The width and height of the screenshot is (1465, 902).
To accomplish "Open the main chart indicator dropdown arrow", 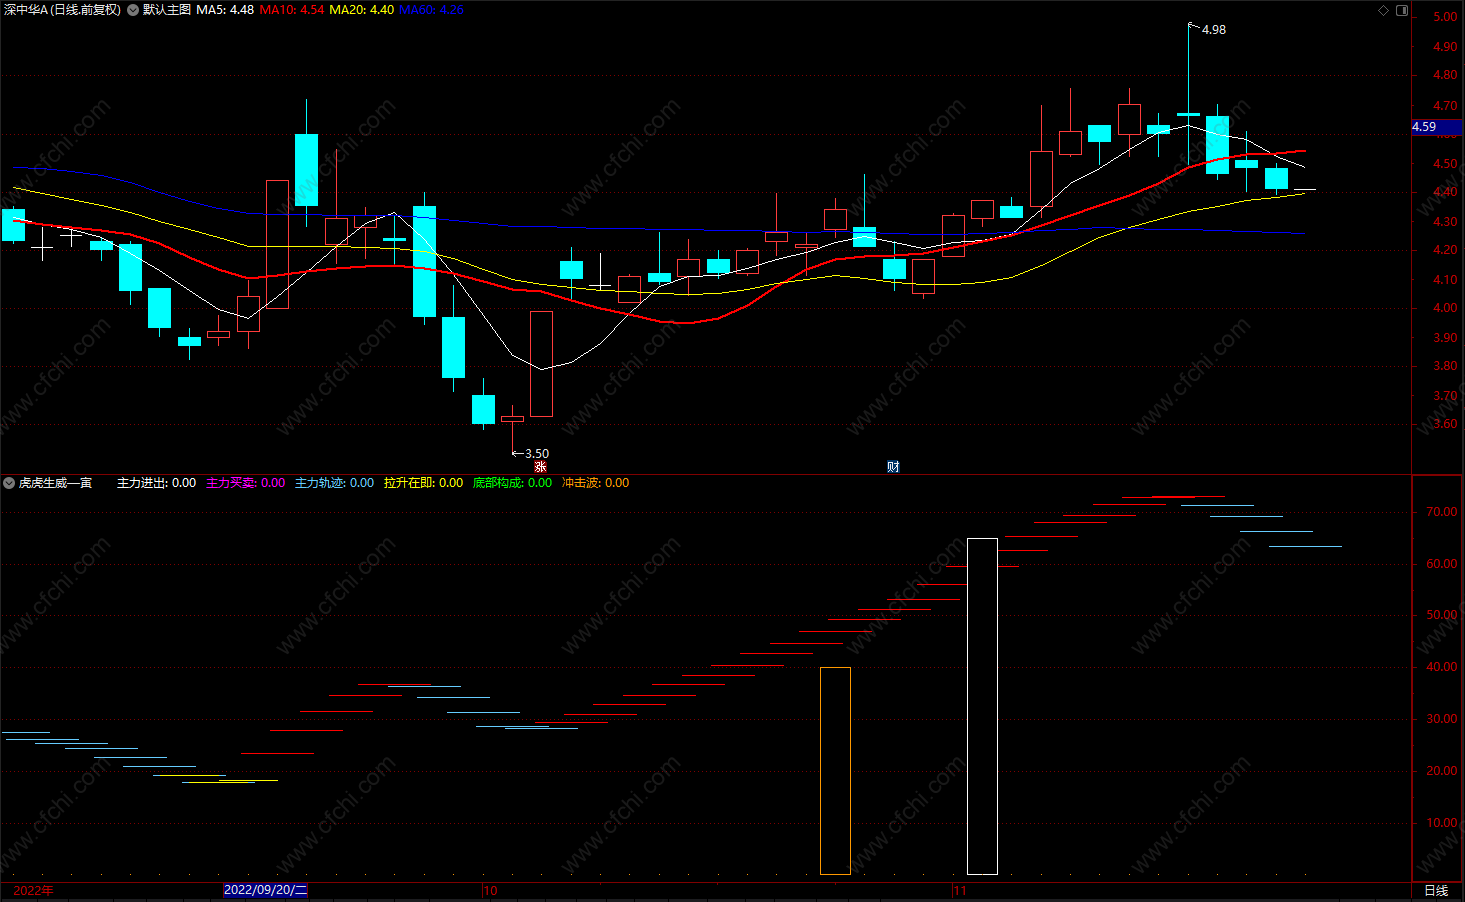I will click(x=133, y=10).
